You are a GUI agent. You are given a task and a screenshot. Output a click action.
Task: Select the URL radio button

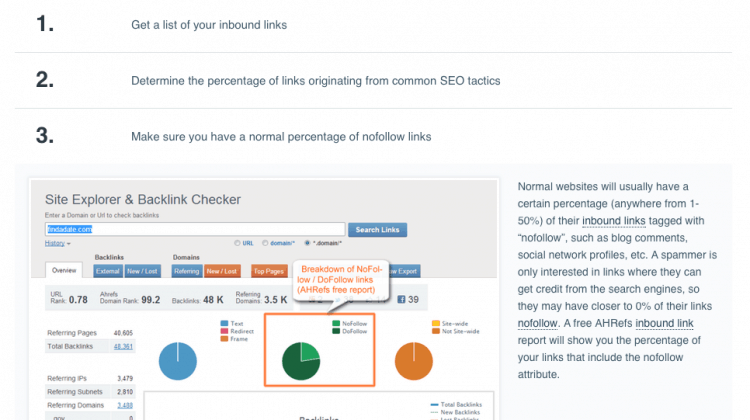tap(237, 243)
